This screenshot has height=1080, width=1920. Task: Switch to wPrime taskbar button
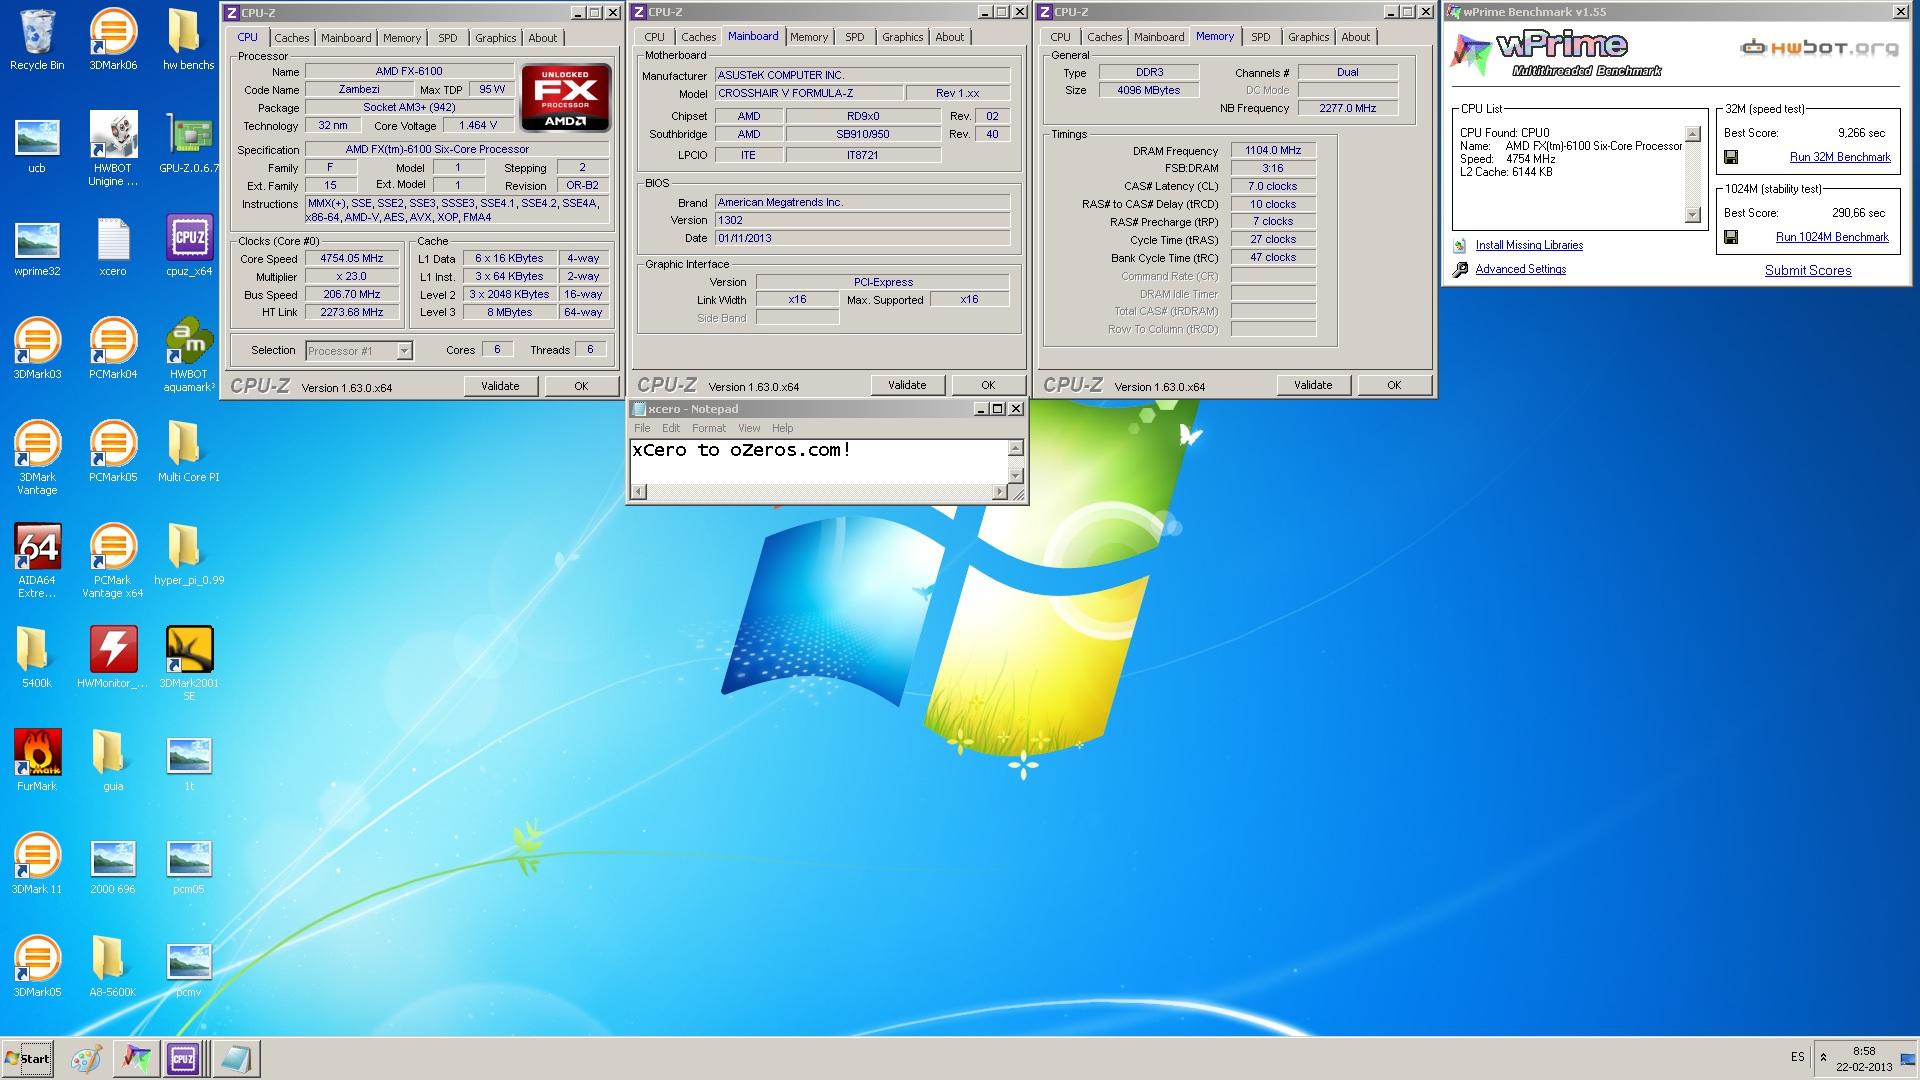point(135,1059)
